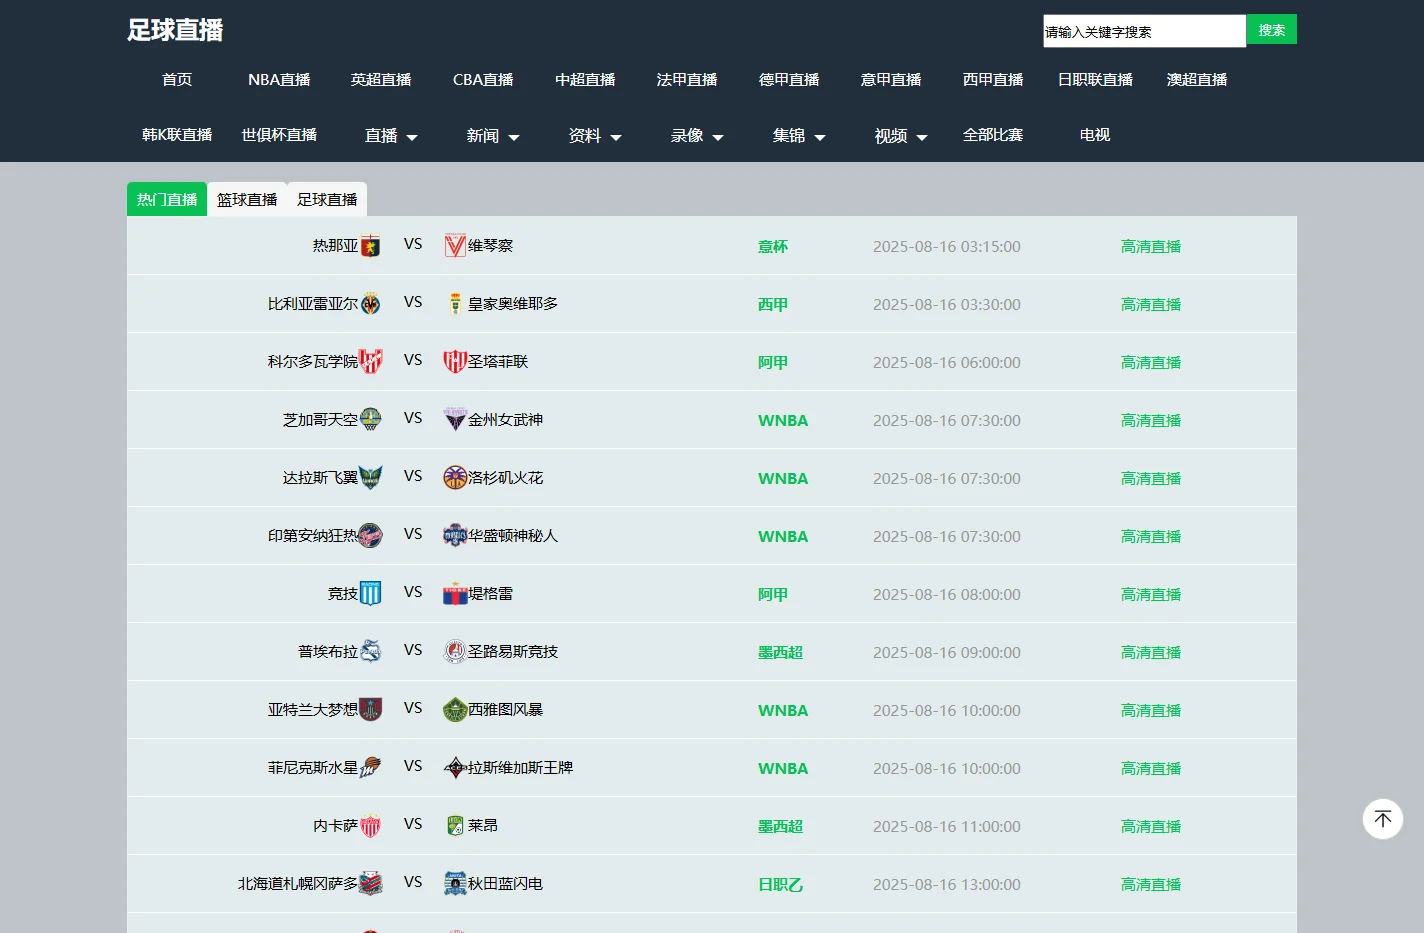Viewport: 1424px width, 933px height.
Task: Expand the 直播 dropdown menu
Action: 391,135
